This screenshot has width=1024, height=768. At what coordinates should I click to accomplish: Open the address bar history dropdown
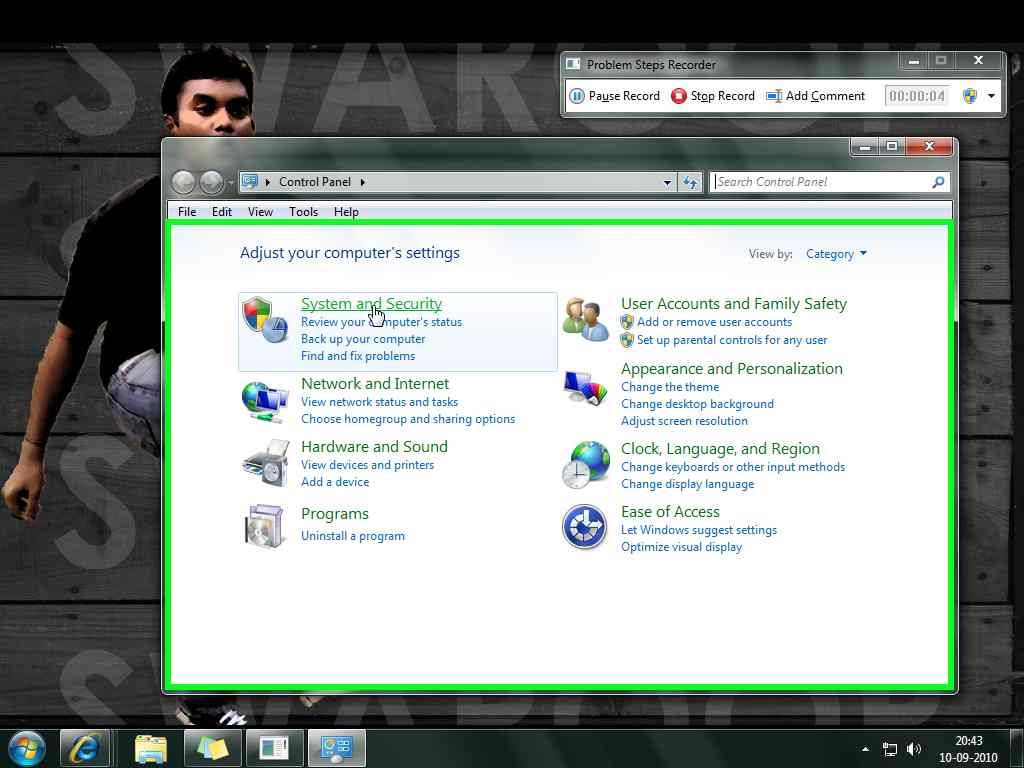tap(666, 182)
